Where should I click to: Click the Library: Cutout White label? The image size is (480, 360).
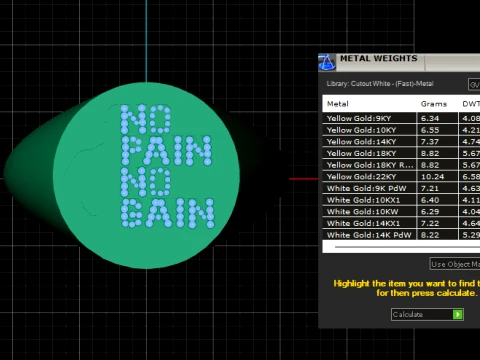tap(380, 84)
